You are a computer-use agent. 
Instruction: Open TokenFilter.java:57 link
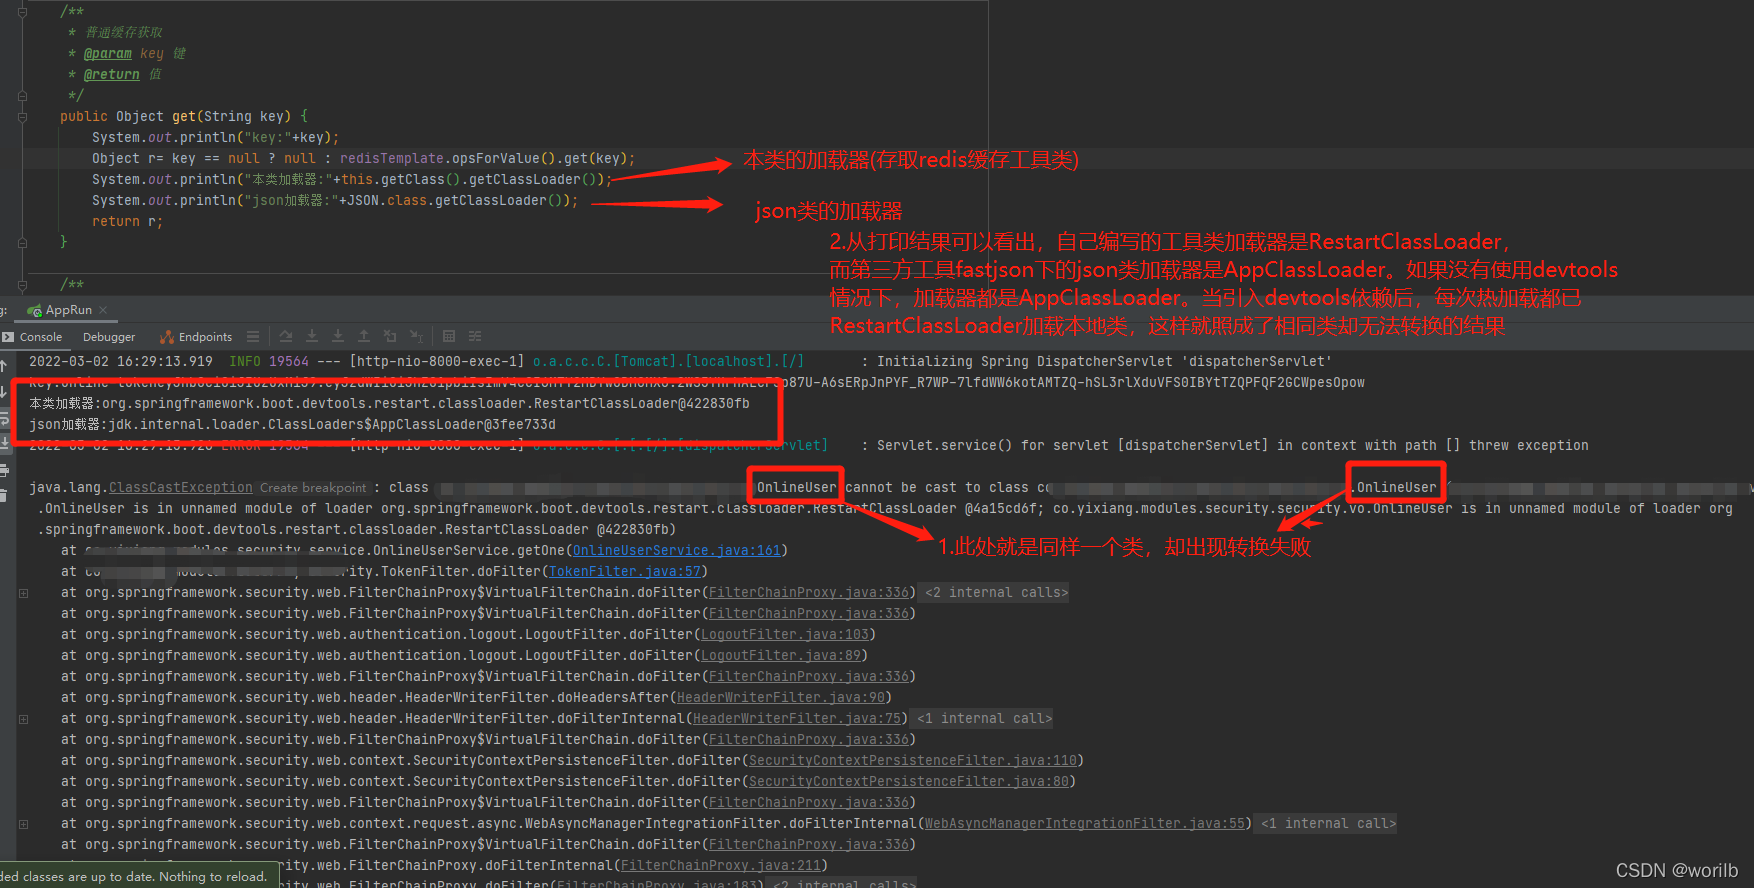click(x=625, y=571)
